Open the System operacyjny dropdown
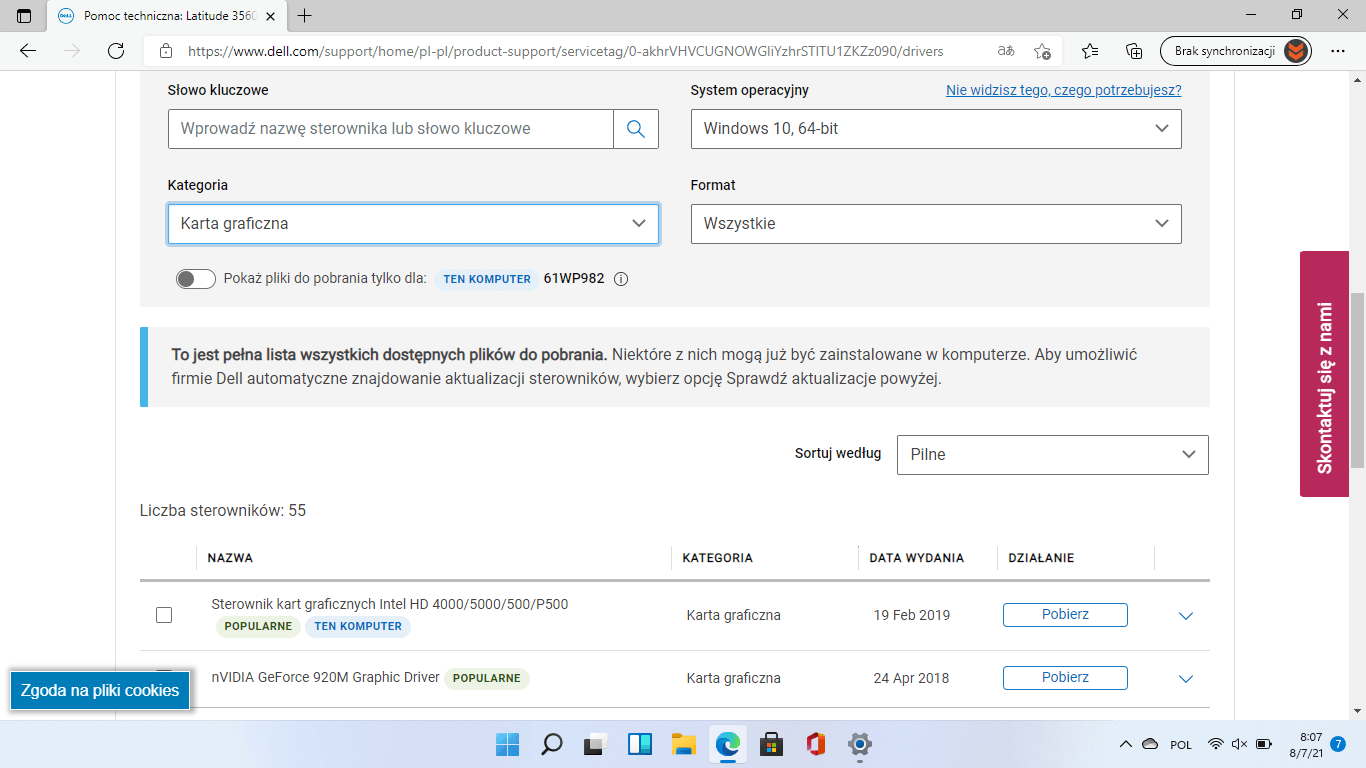Image resolution: width=1366 pixels, height=768 pixels. click(x=936, y=129)
